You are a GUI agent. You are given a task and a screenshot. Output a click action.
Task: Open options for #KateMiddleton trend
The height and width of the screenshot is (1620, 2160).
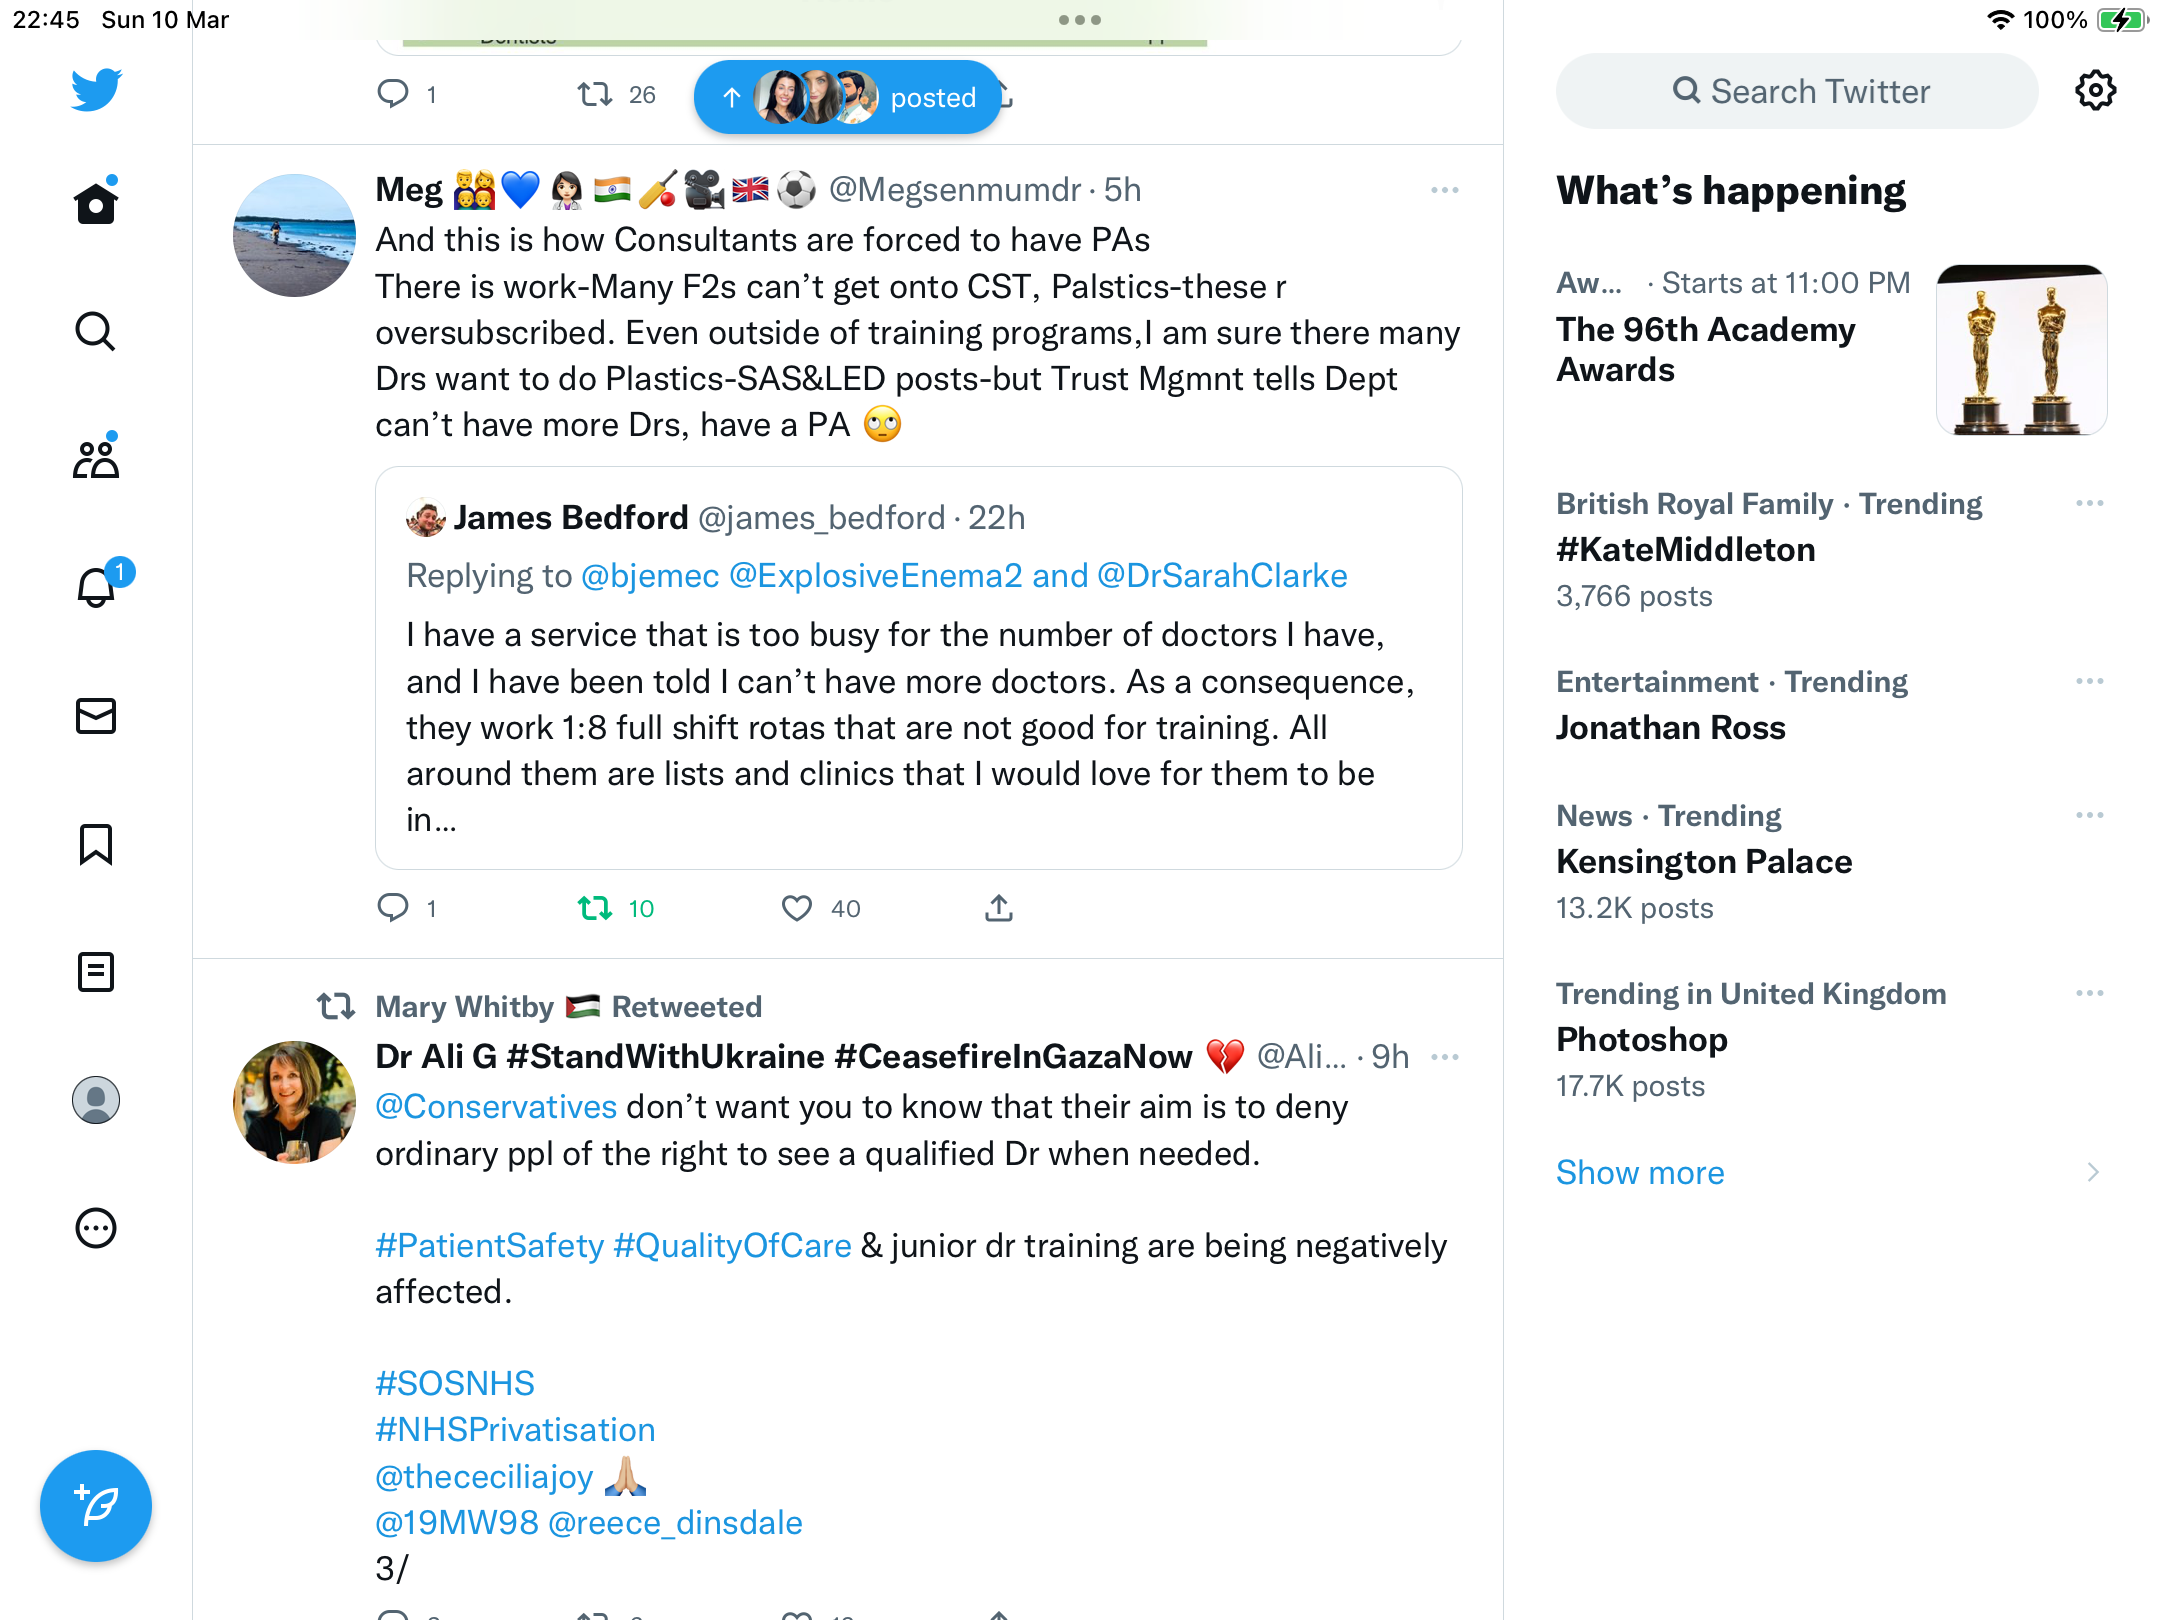2090,503
